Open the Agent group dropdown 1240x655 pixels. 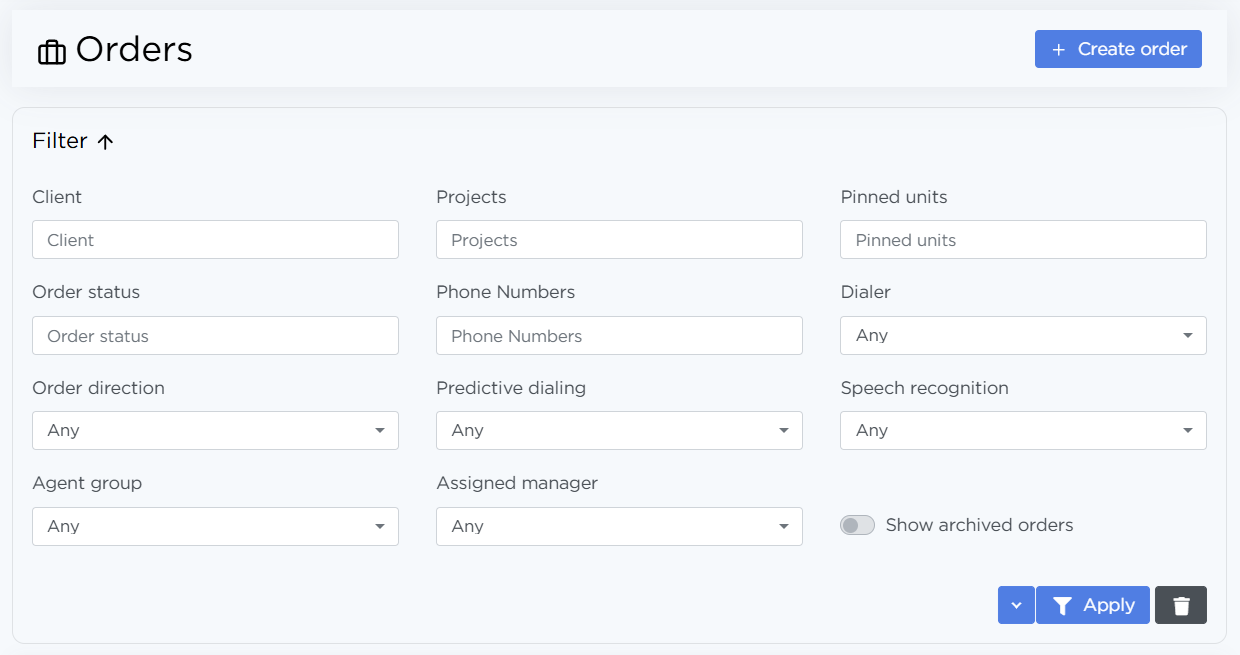(x=215, y=526)
